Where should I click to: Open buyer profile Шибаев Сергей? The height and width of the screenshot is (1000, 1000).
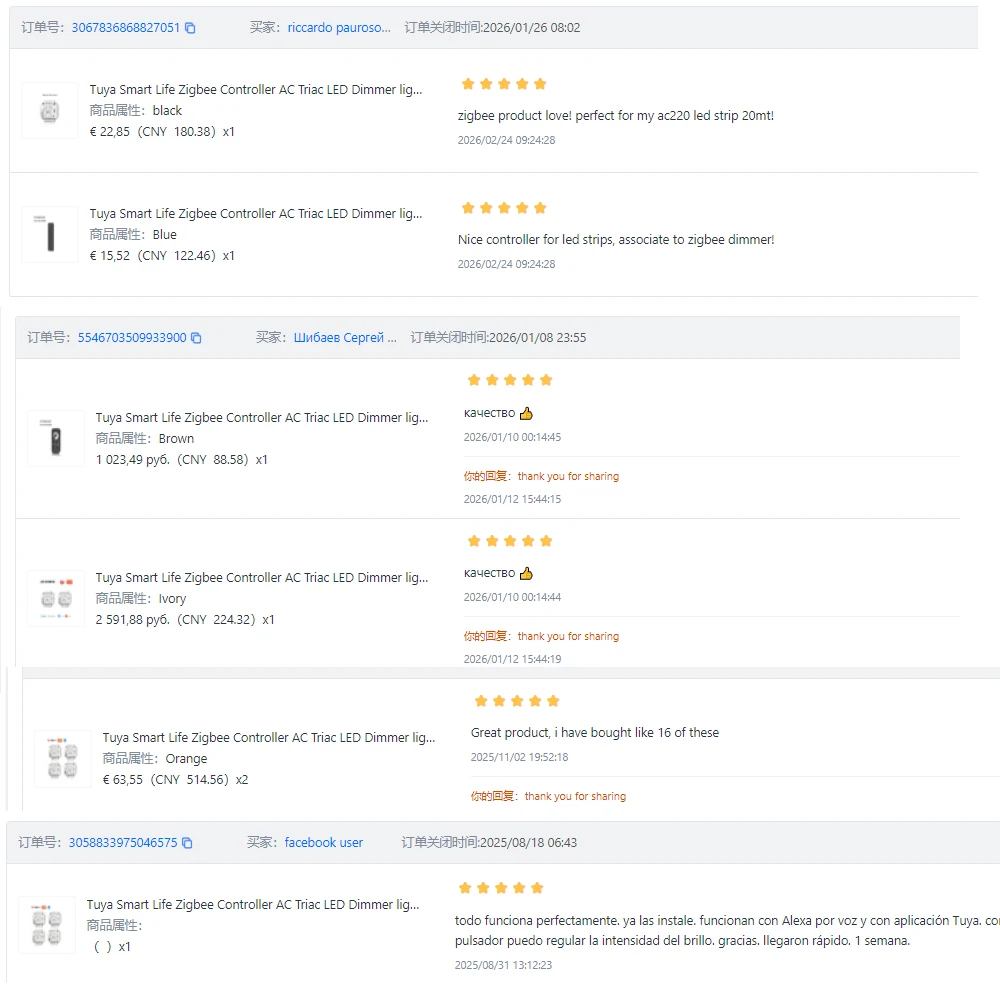coord(345,337)
